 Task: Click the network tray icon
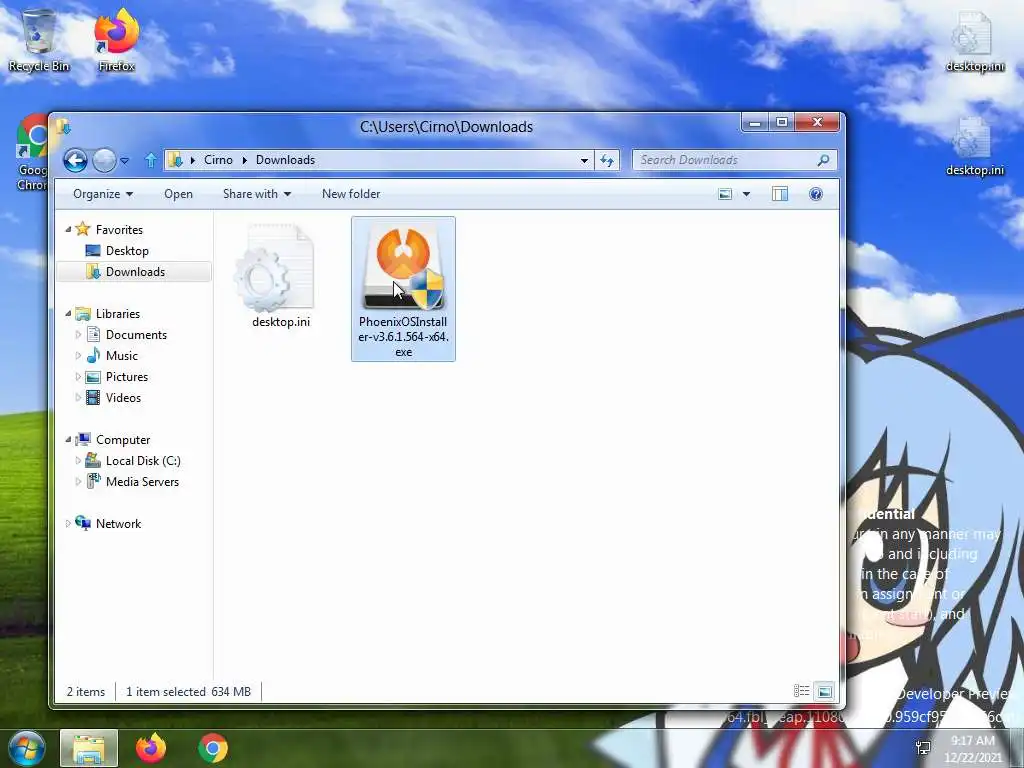[x=923, y=748]
